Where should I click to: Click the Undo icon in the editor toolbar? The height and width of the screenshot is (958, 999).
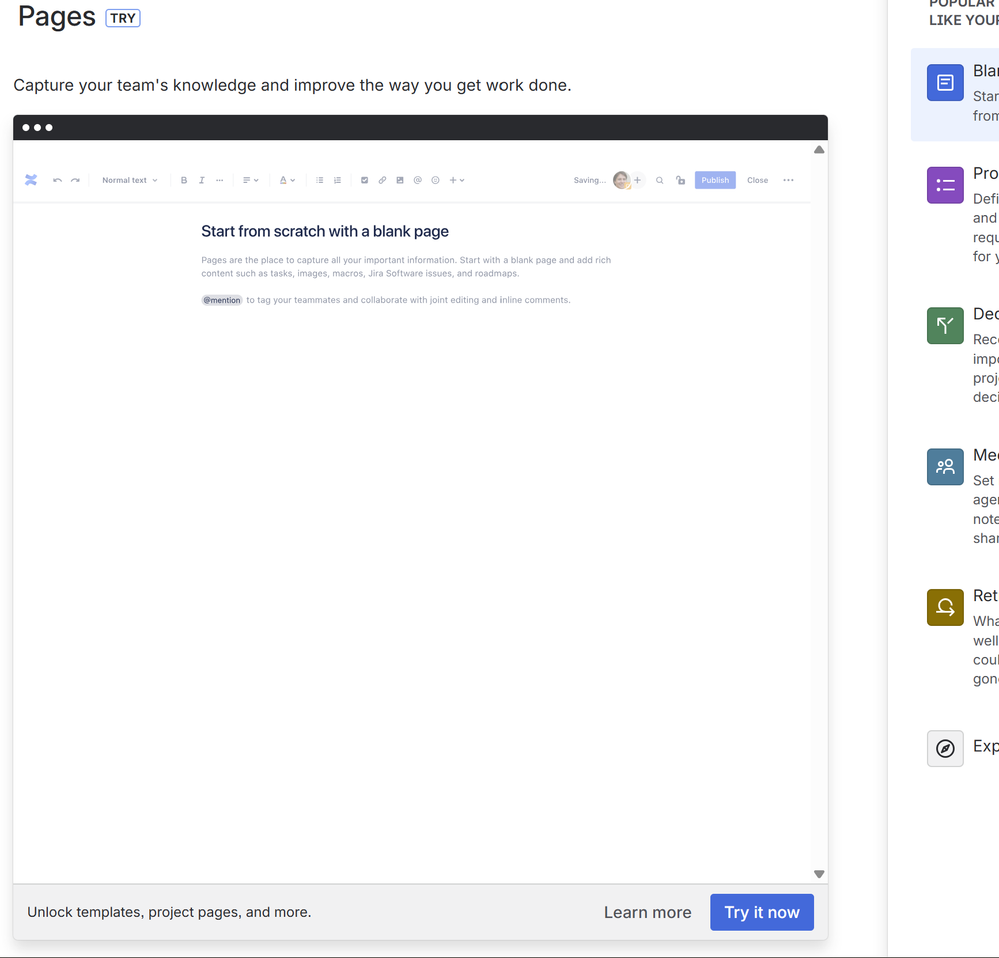coord(59,180)
